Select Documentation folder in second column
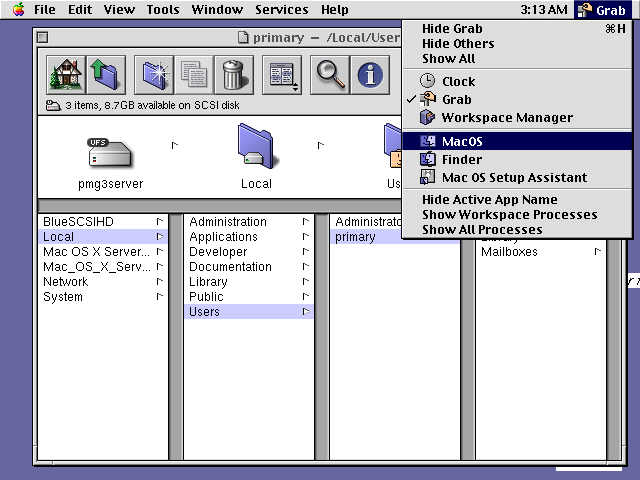The height and width of the screenshot is (480, 640). 249,267
